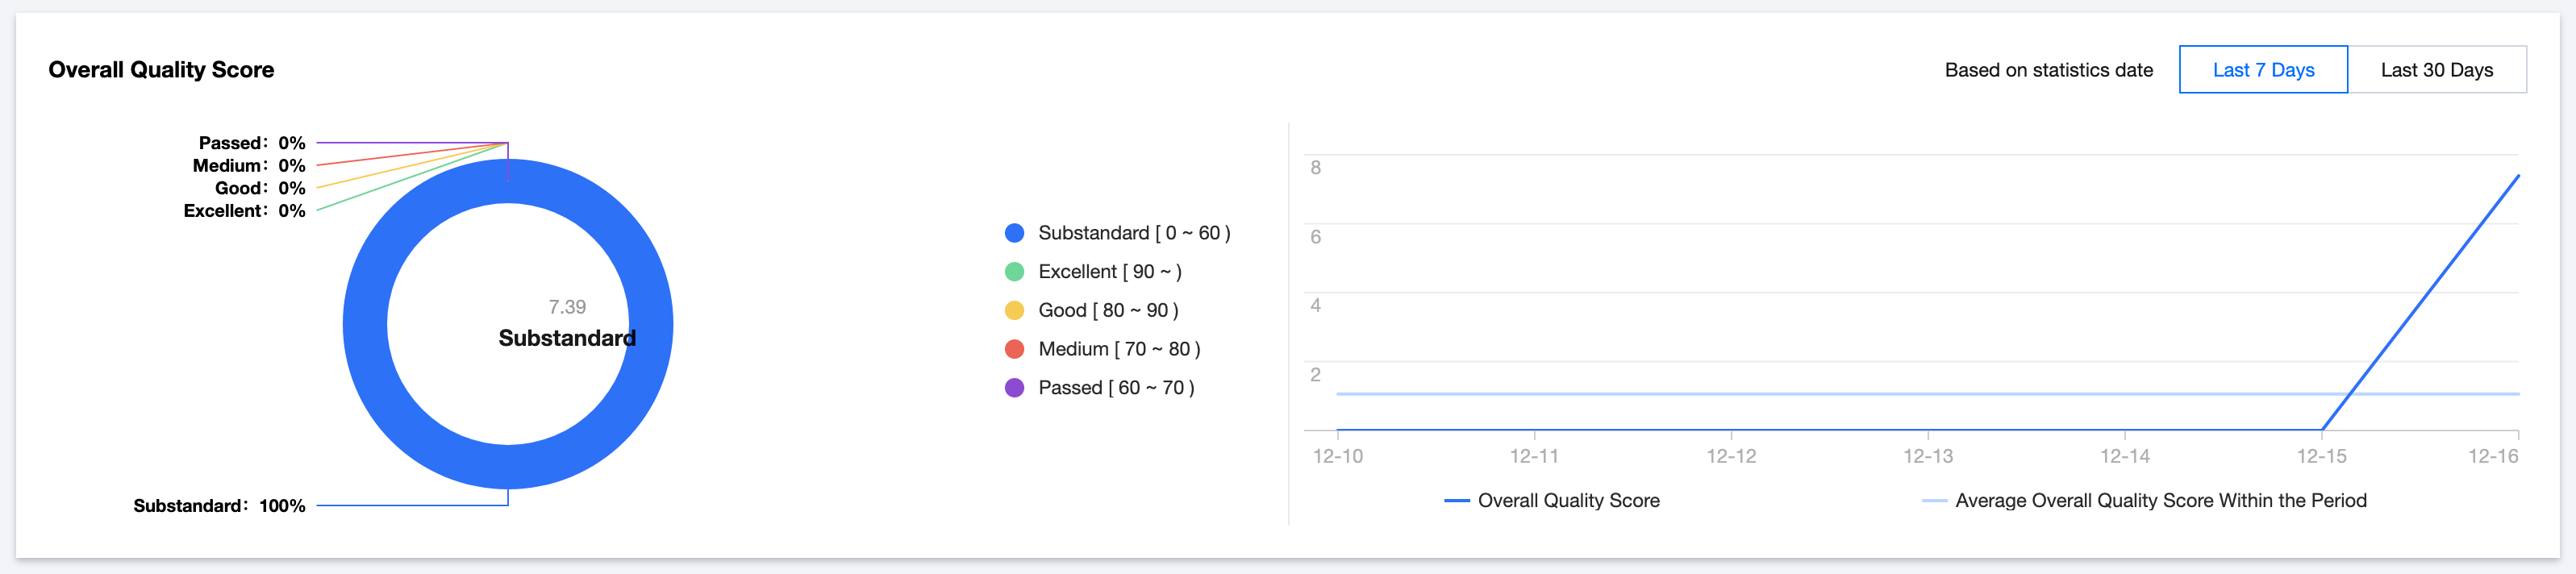
Task: Click the Substandard: 100% chart label
Action: point(219,506)
